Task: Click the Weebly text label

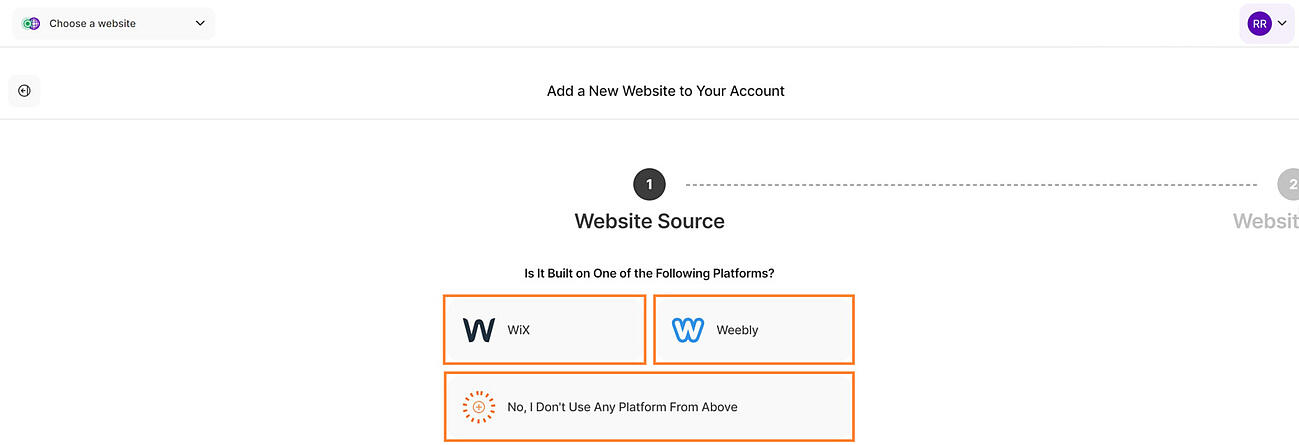Action: tap(737, 330)
